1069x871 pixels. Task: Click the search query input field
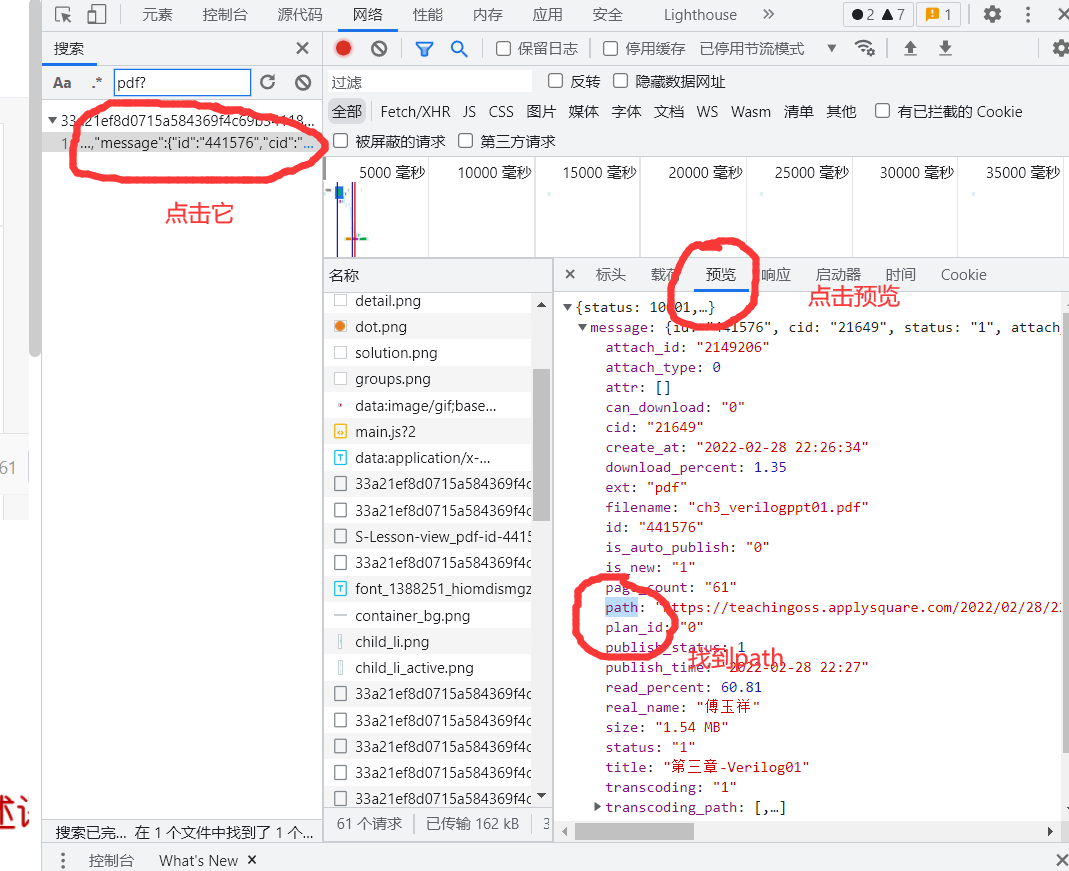(182, 82)
